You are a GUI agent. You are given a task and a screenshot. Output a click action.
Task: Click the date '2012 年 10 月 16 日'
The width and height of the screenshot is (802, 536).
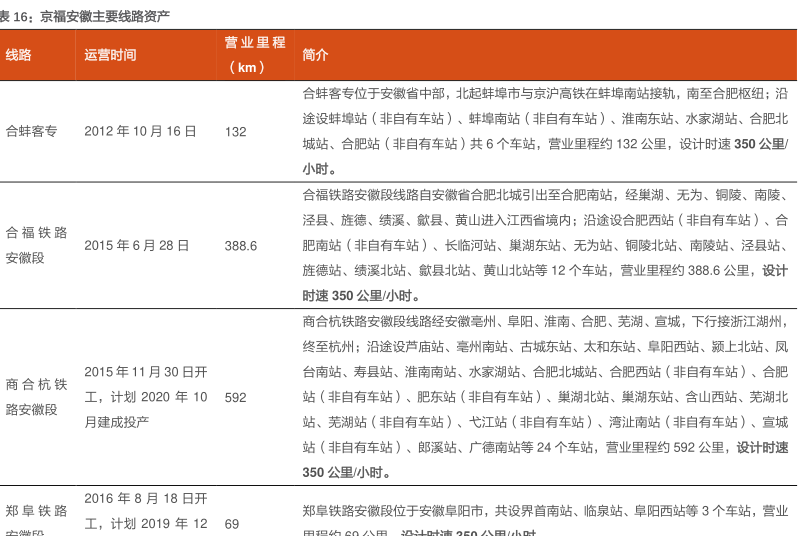coord(140,131)
